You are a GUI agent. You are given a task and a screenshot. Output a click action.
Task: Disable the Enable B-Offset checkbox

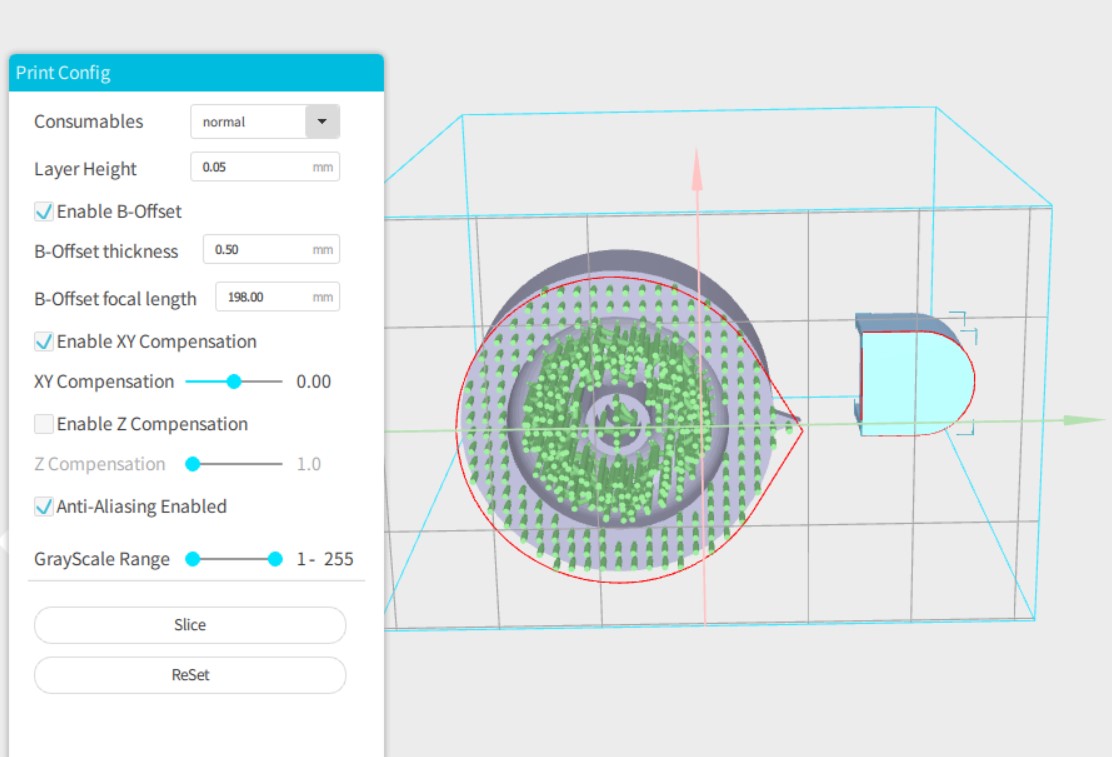pos(44,212)
